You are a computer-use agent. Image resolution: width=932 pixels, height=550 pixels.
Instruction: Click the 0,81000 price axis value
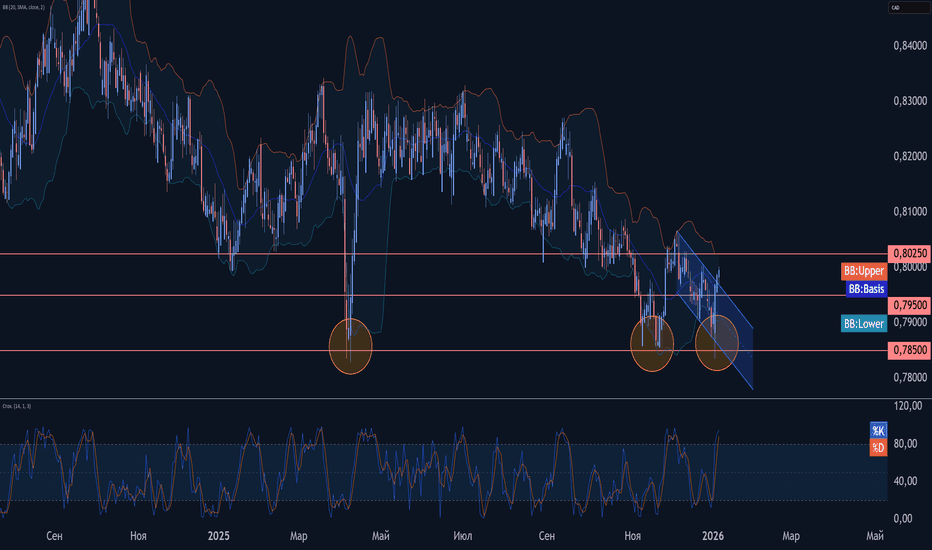pyautogui.click(x=910, y=212)
